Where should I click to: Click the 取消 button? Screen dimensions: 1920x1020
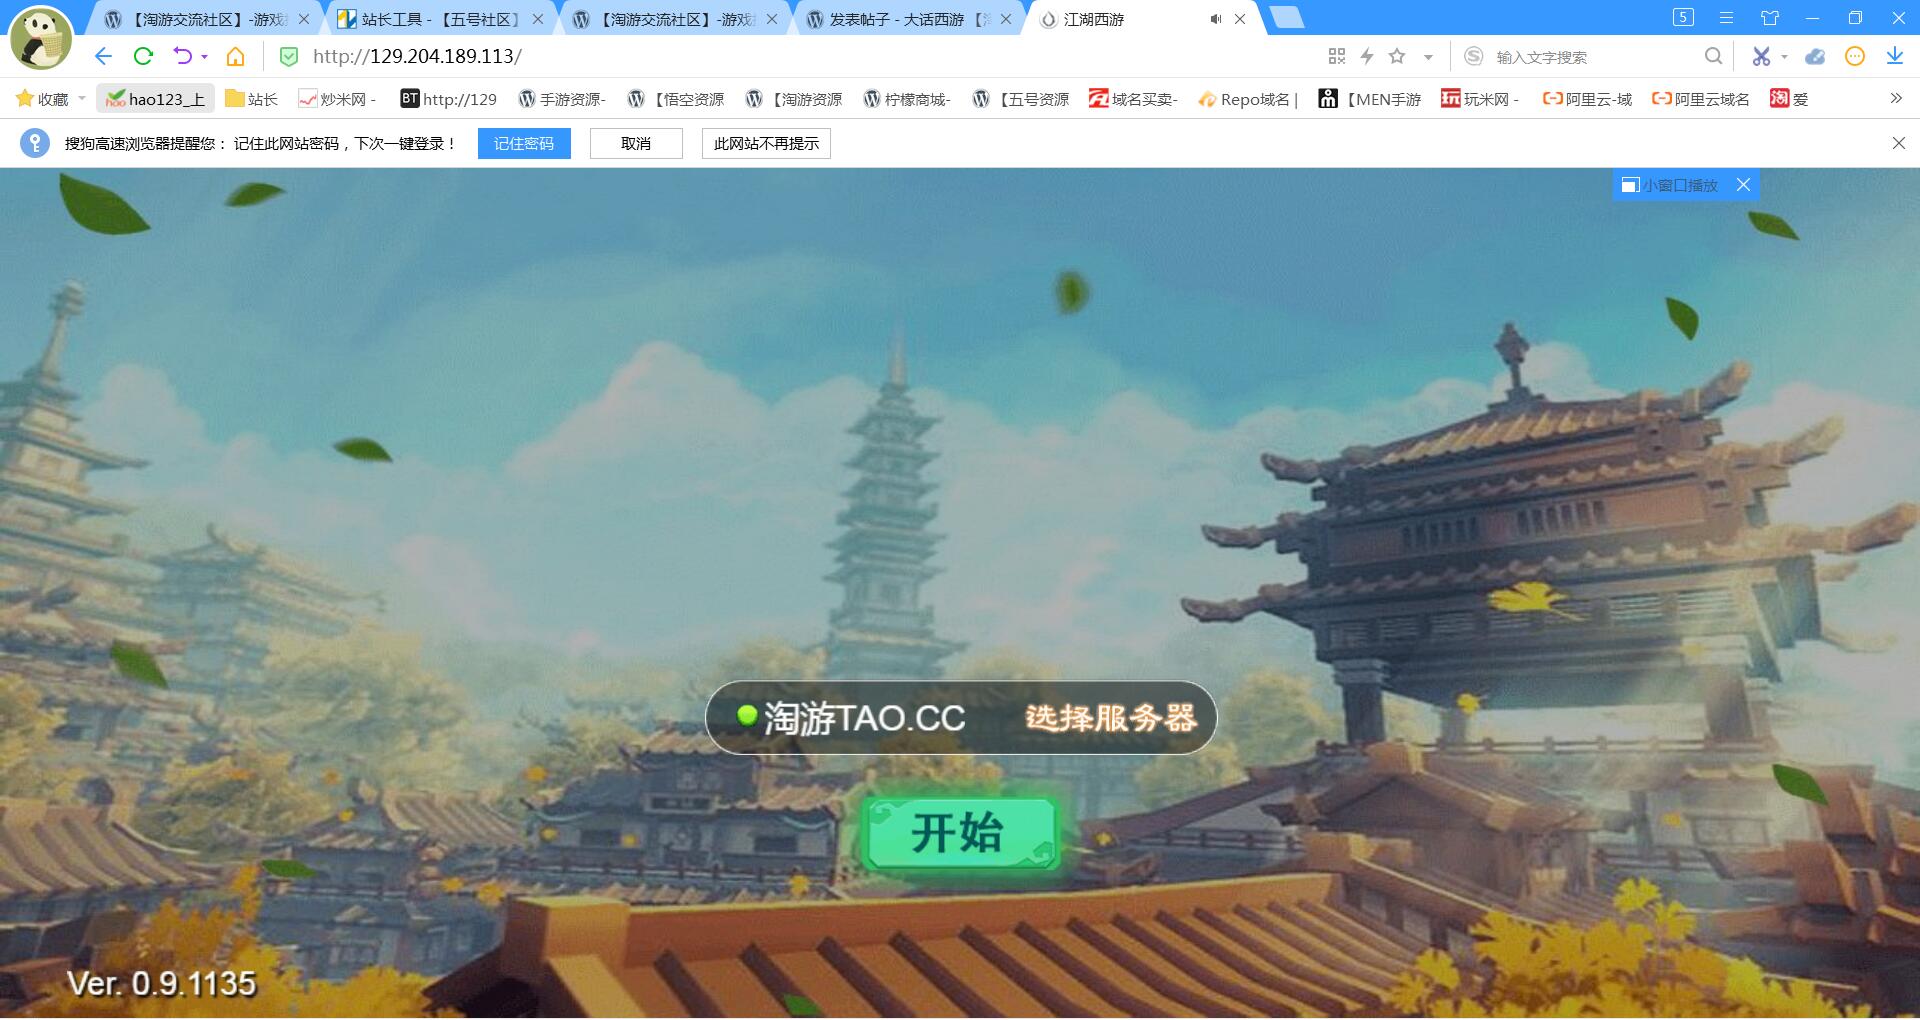636,143
